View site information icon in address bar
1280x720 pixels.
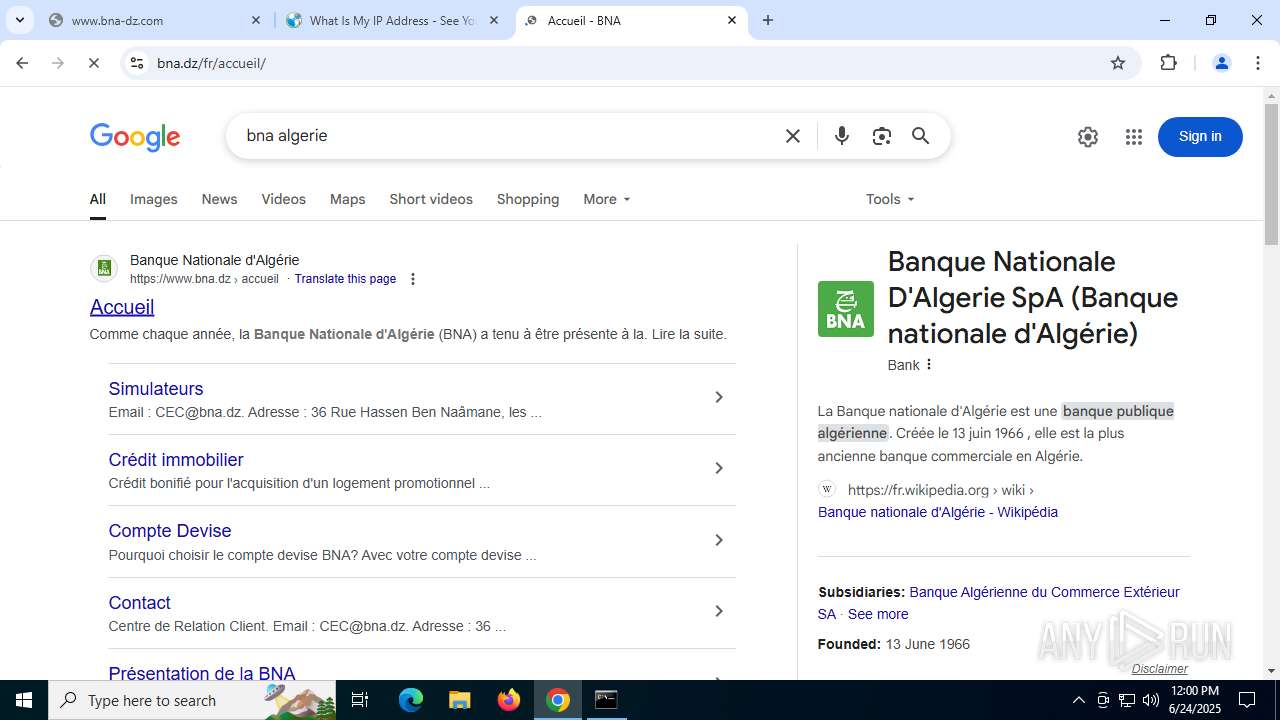[137, 63]
